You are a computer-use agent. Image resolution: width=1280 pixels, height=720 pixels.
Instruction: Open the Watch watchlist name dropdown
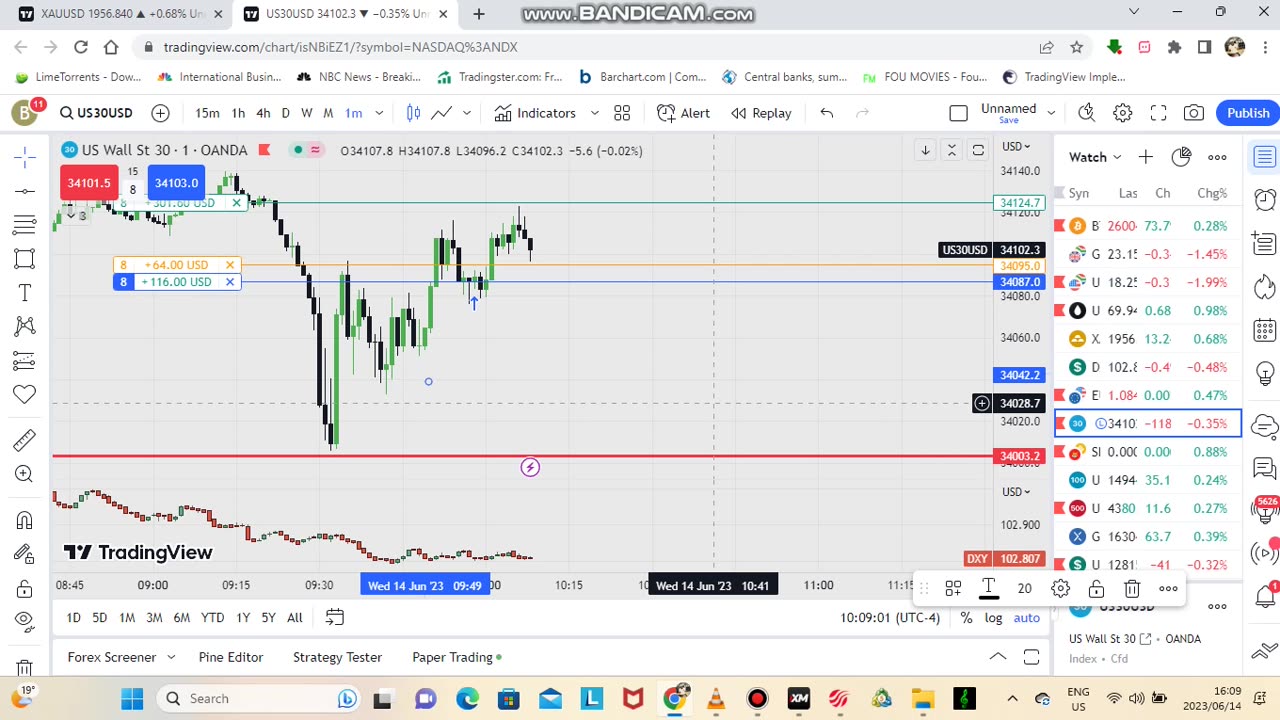tap(1096, 157)
